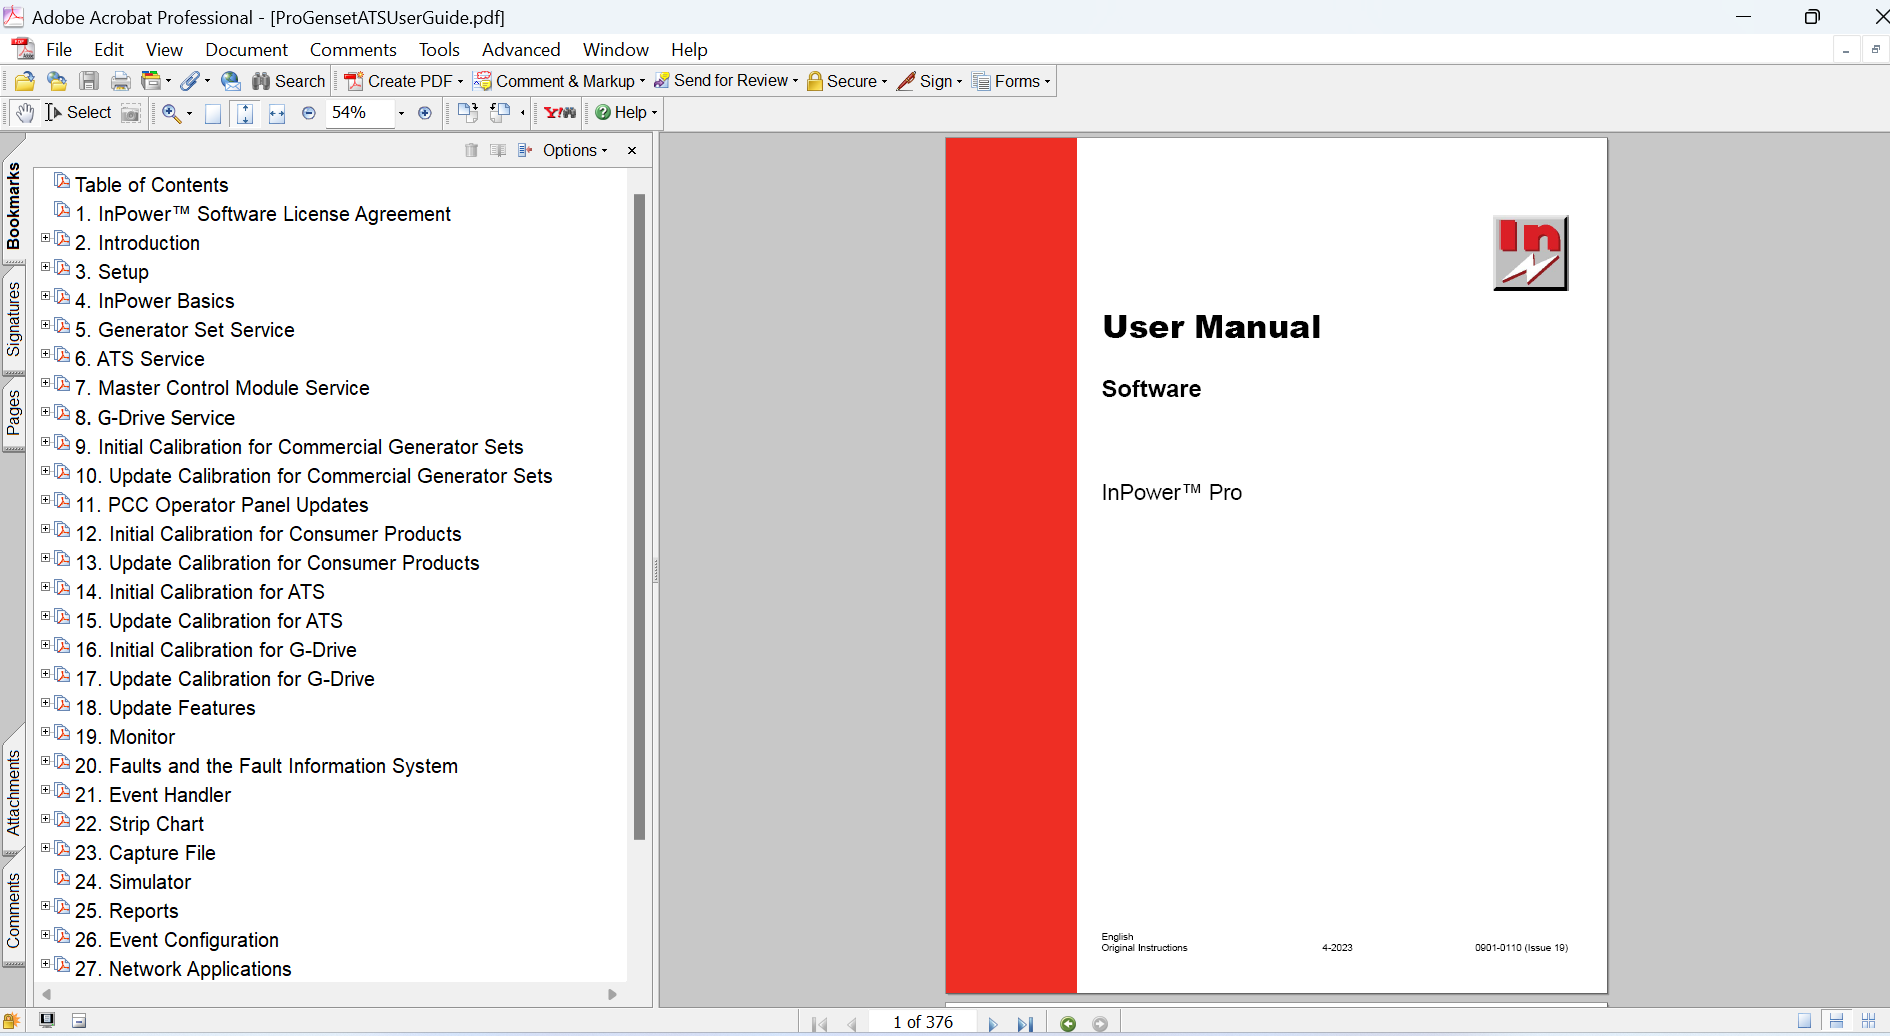1890x1036 pixels.
Task: Open the Attachments side tab
Action: point(13,793)
